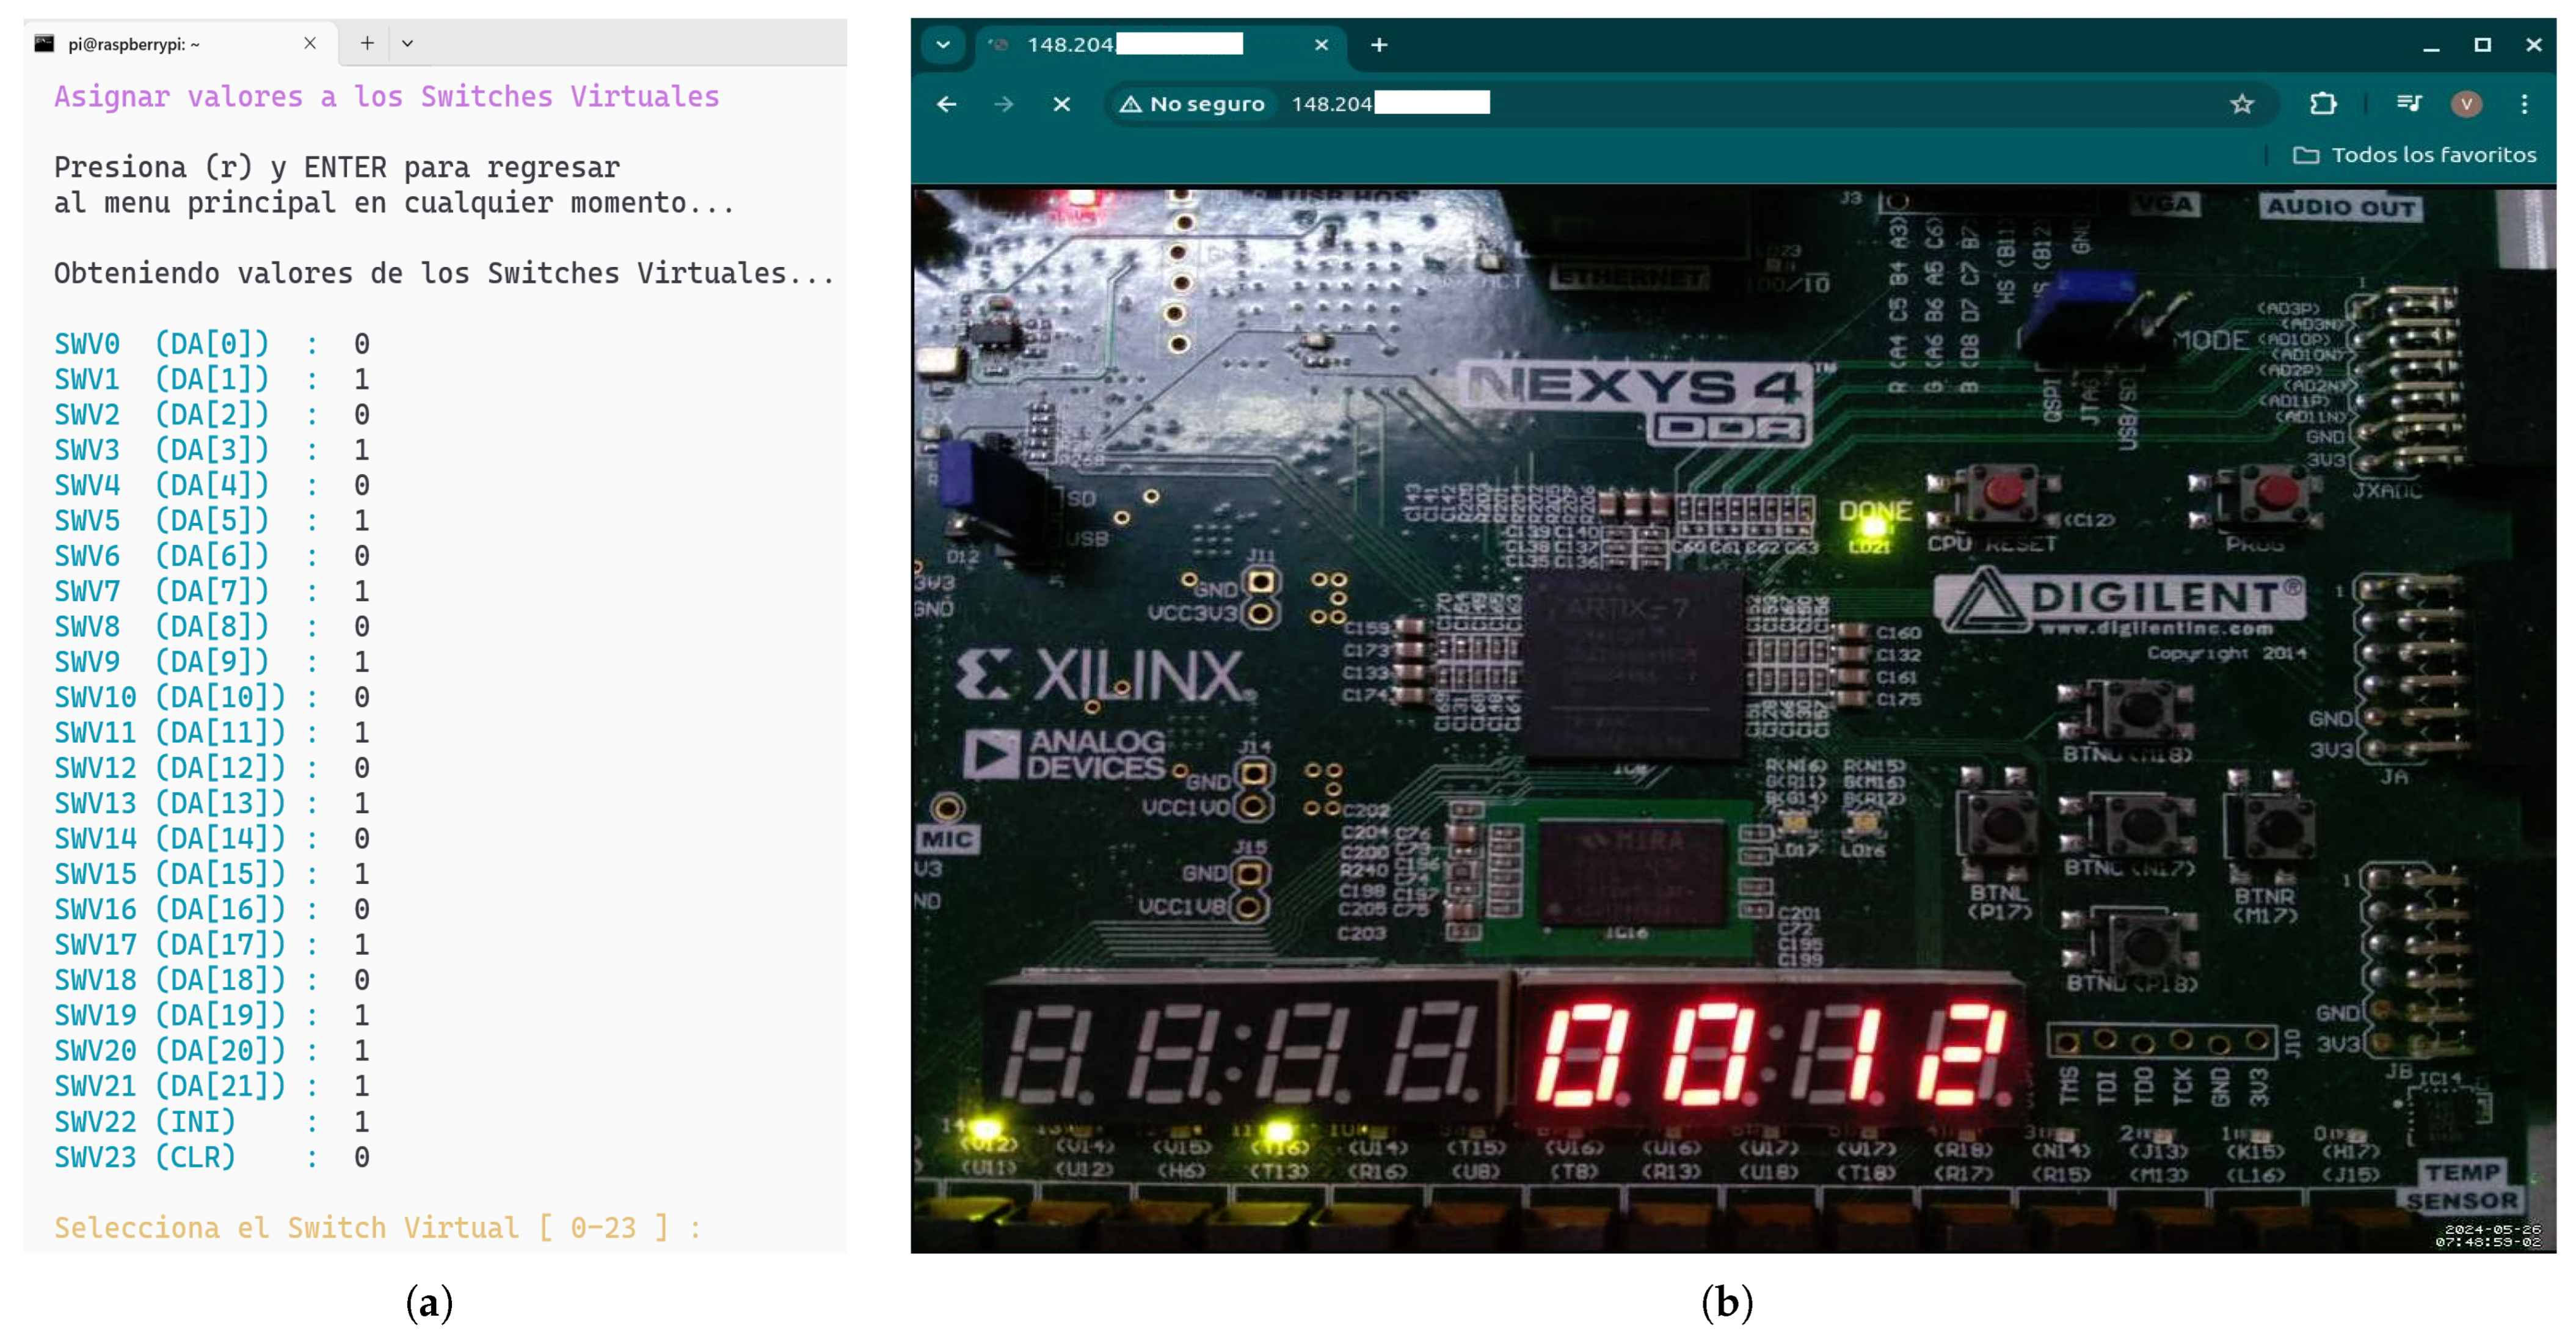The width and height of the screenshot is (2576, 1336).
Task: Close the 148.204 browser tab
Action: [x=1321, y=45]
